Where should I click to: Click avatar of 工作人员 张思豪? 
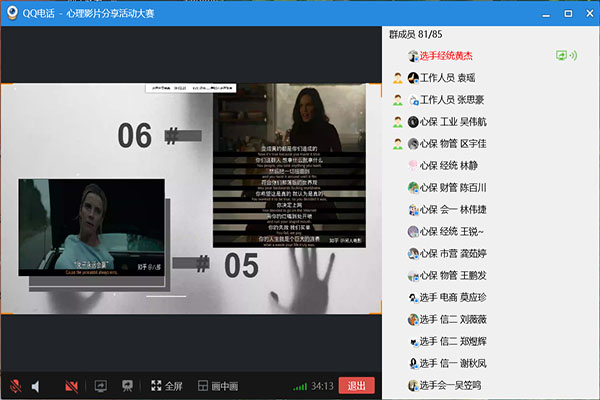(x=413, y=100)
